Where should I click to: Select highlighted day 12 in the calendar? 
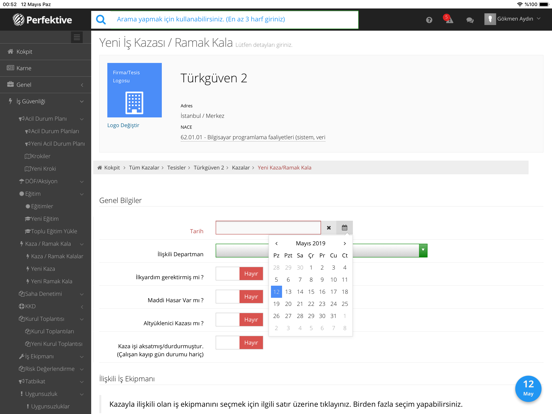[276, 291]
